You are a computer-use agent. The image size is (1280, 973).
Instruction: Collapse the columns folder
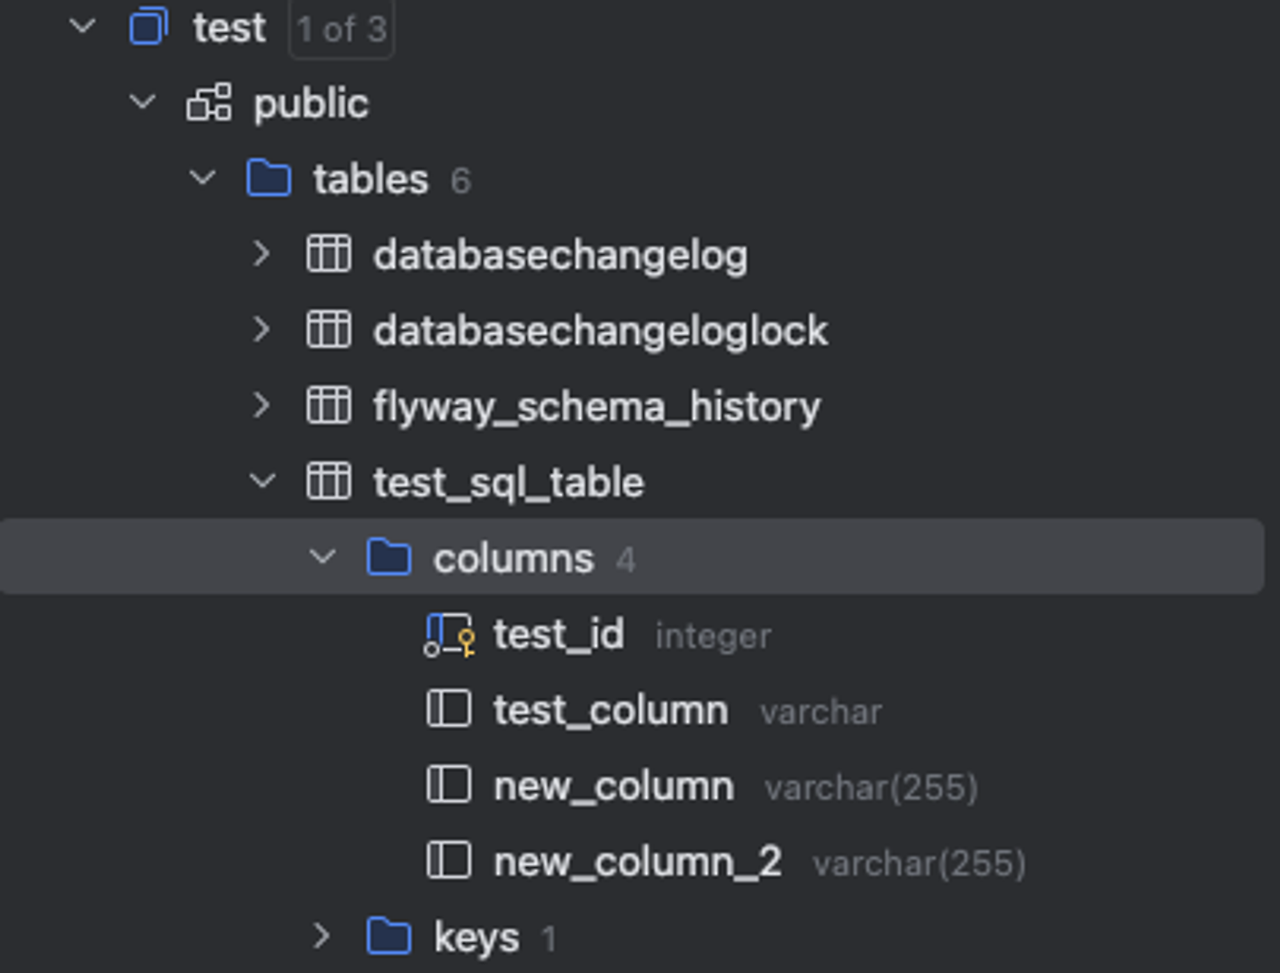[322, 558]
